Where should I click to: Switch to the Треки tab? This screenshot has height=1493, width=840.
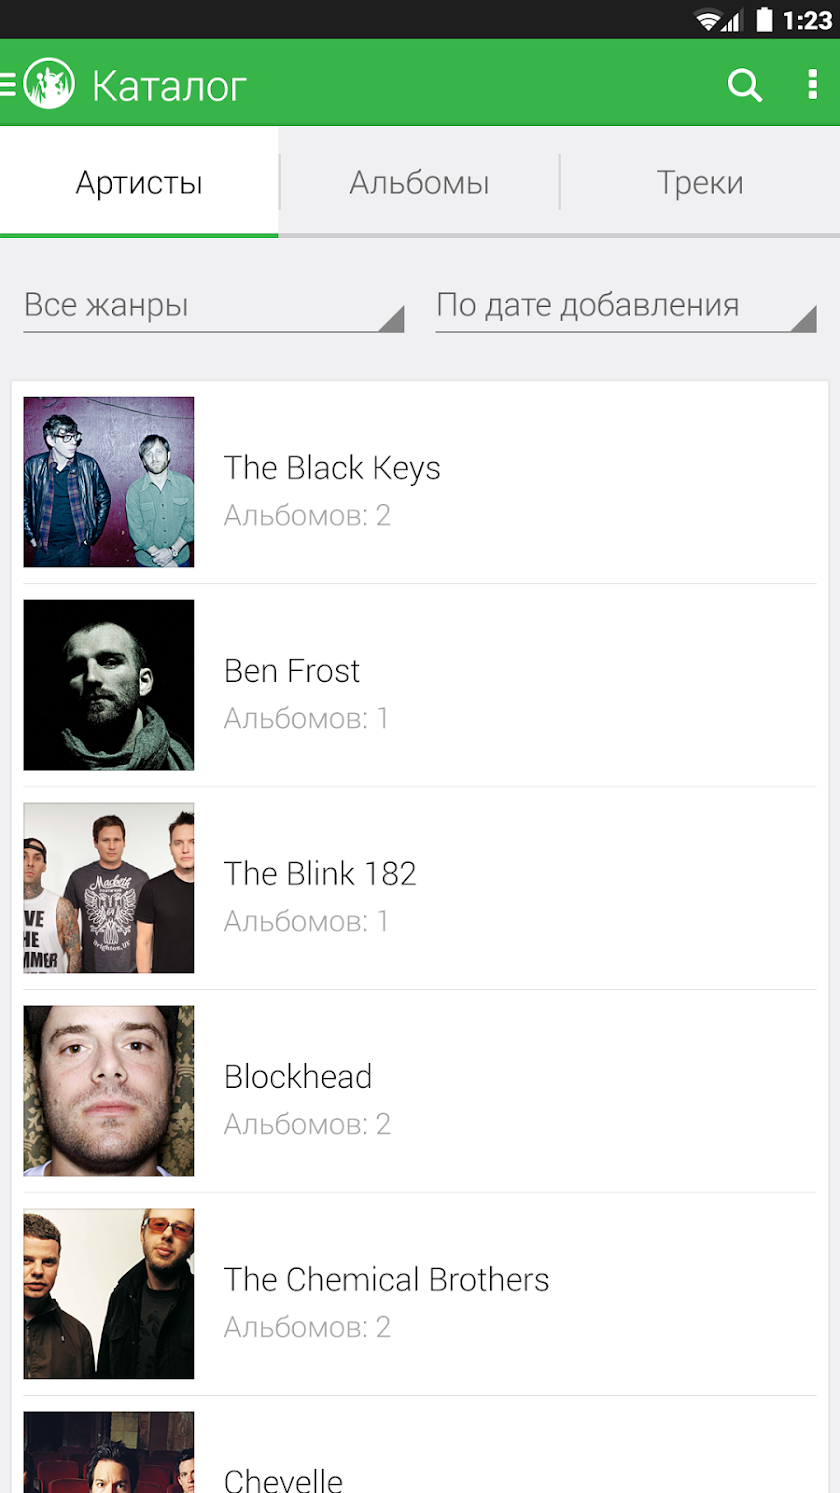(x=700, y=182)
